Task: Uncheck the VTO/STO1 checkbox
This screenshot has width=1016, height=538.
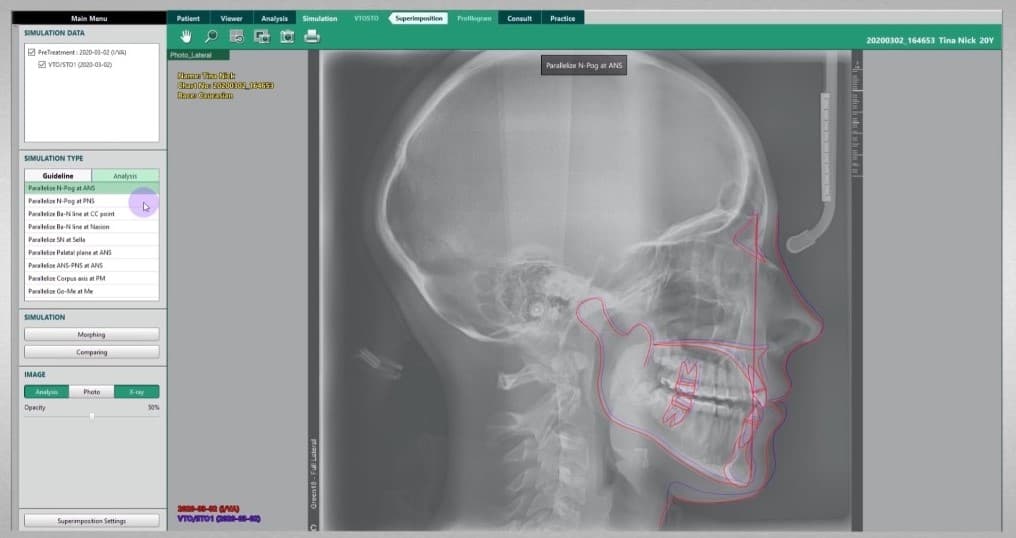Action: (41, 64)
